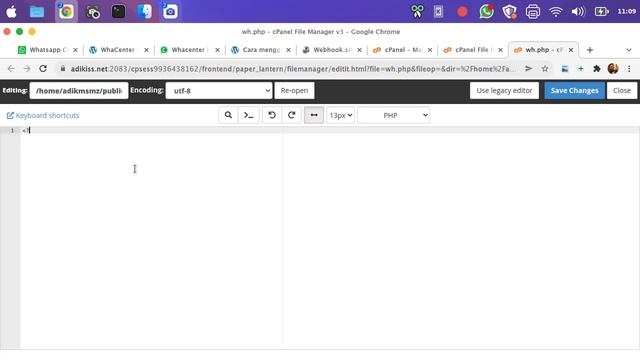
Task: Bookmark this page with star
Action: 545,69
